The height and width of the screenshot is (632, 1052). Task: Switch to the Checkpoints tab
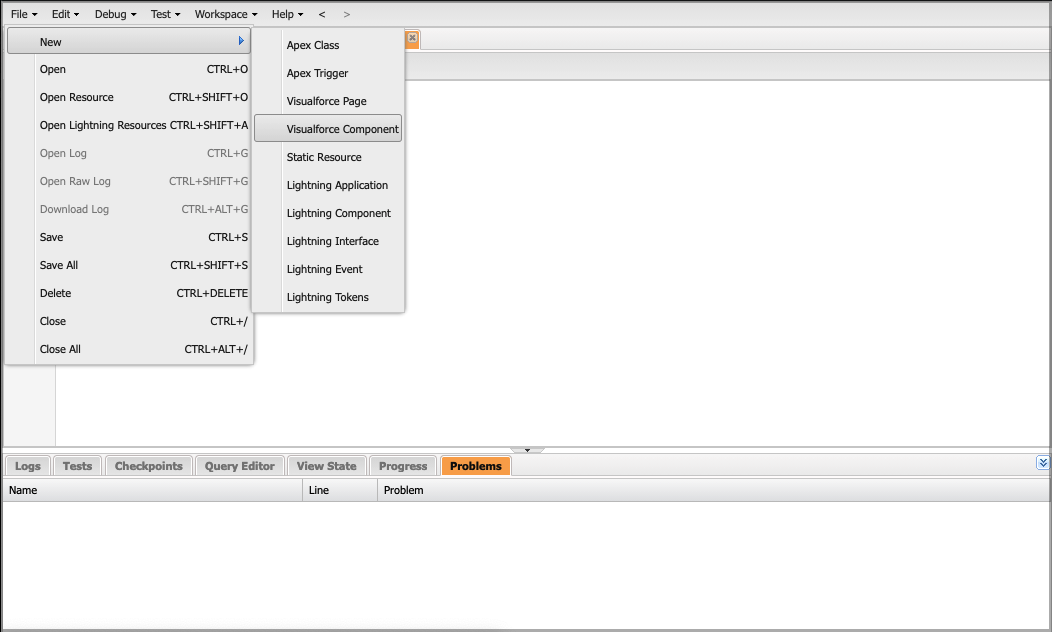pyautogui.click(x=148, y=466)
